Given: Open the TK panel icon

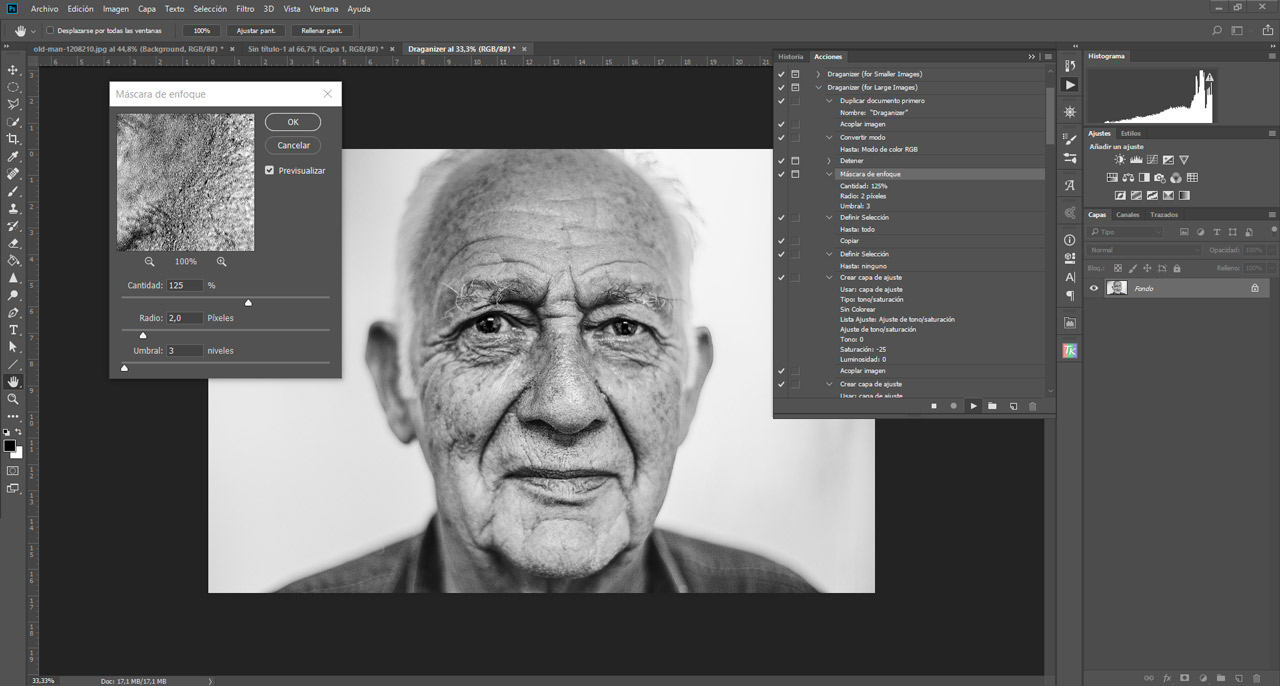Looking at the screenshot, I should coord(1070,351).
